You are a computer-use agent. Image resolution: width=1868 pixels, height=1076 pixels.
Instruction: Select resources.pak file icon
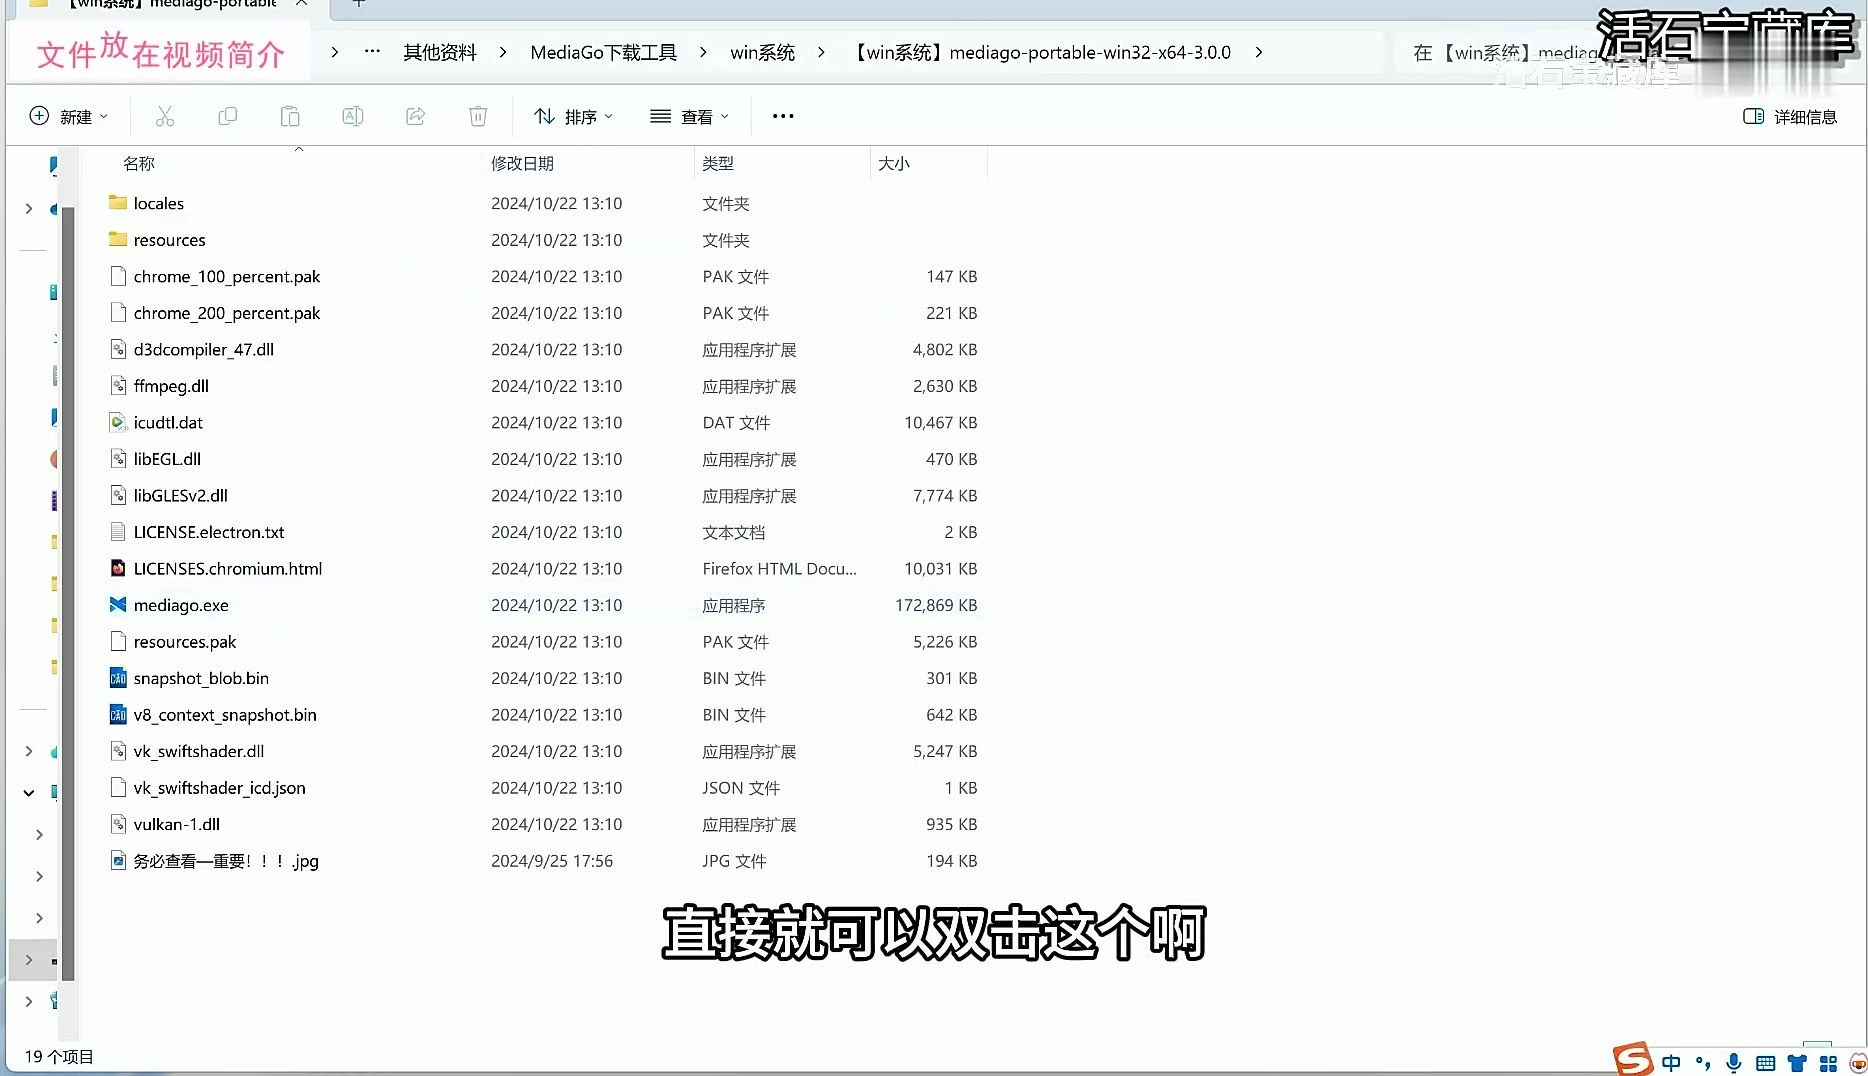point(118,641)
